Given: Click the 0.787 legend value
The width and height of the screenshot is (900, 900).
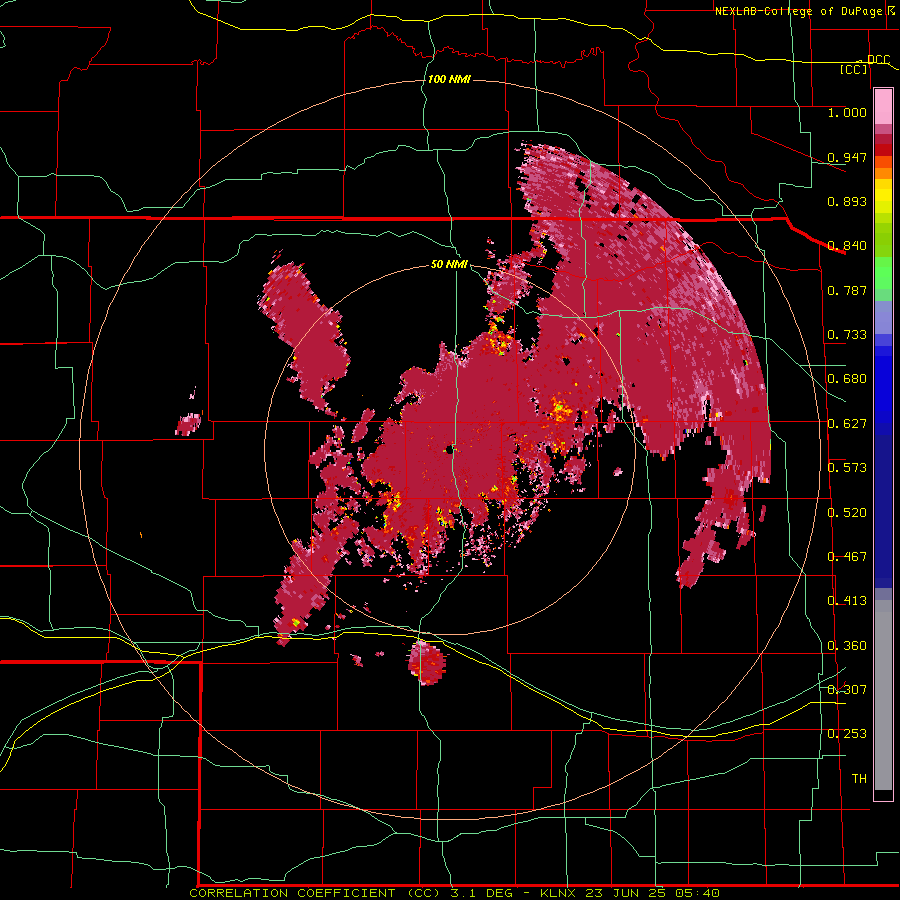Looking at the screenshot, I should coord(847,290).
